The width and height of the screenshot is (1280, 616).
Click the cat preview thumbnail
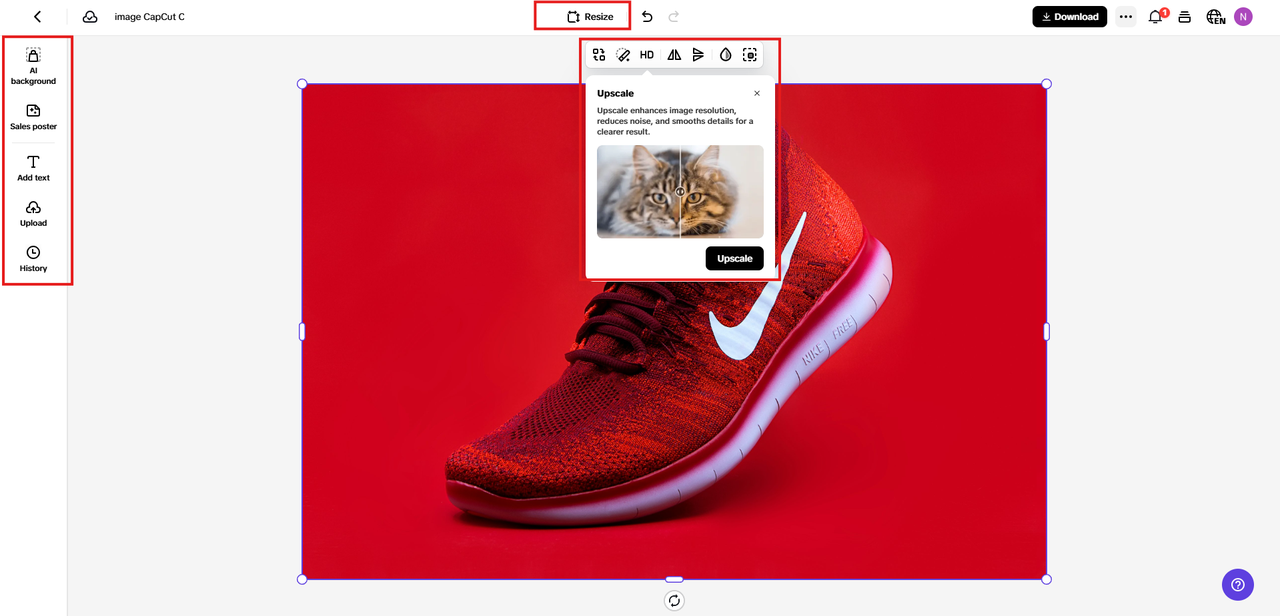(680, 191)
